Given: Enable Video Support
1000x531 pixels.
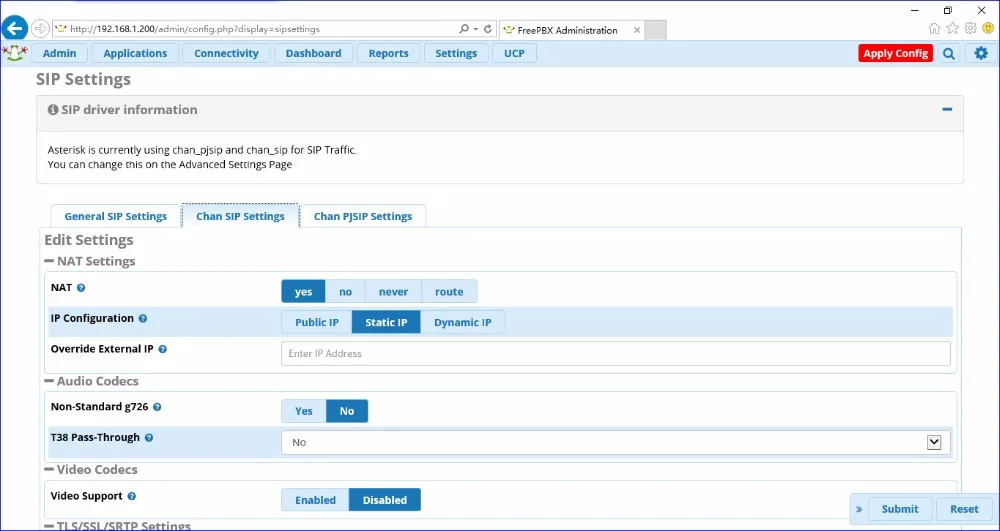Looking at the screenshot, I should (316, 500).
